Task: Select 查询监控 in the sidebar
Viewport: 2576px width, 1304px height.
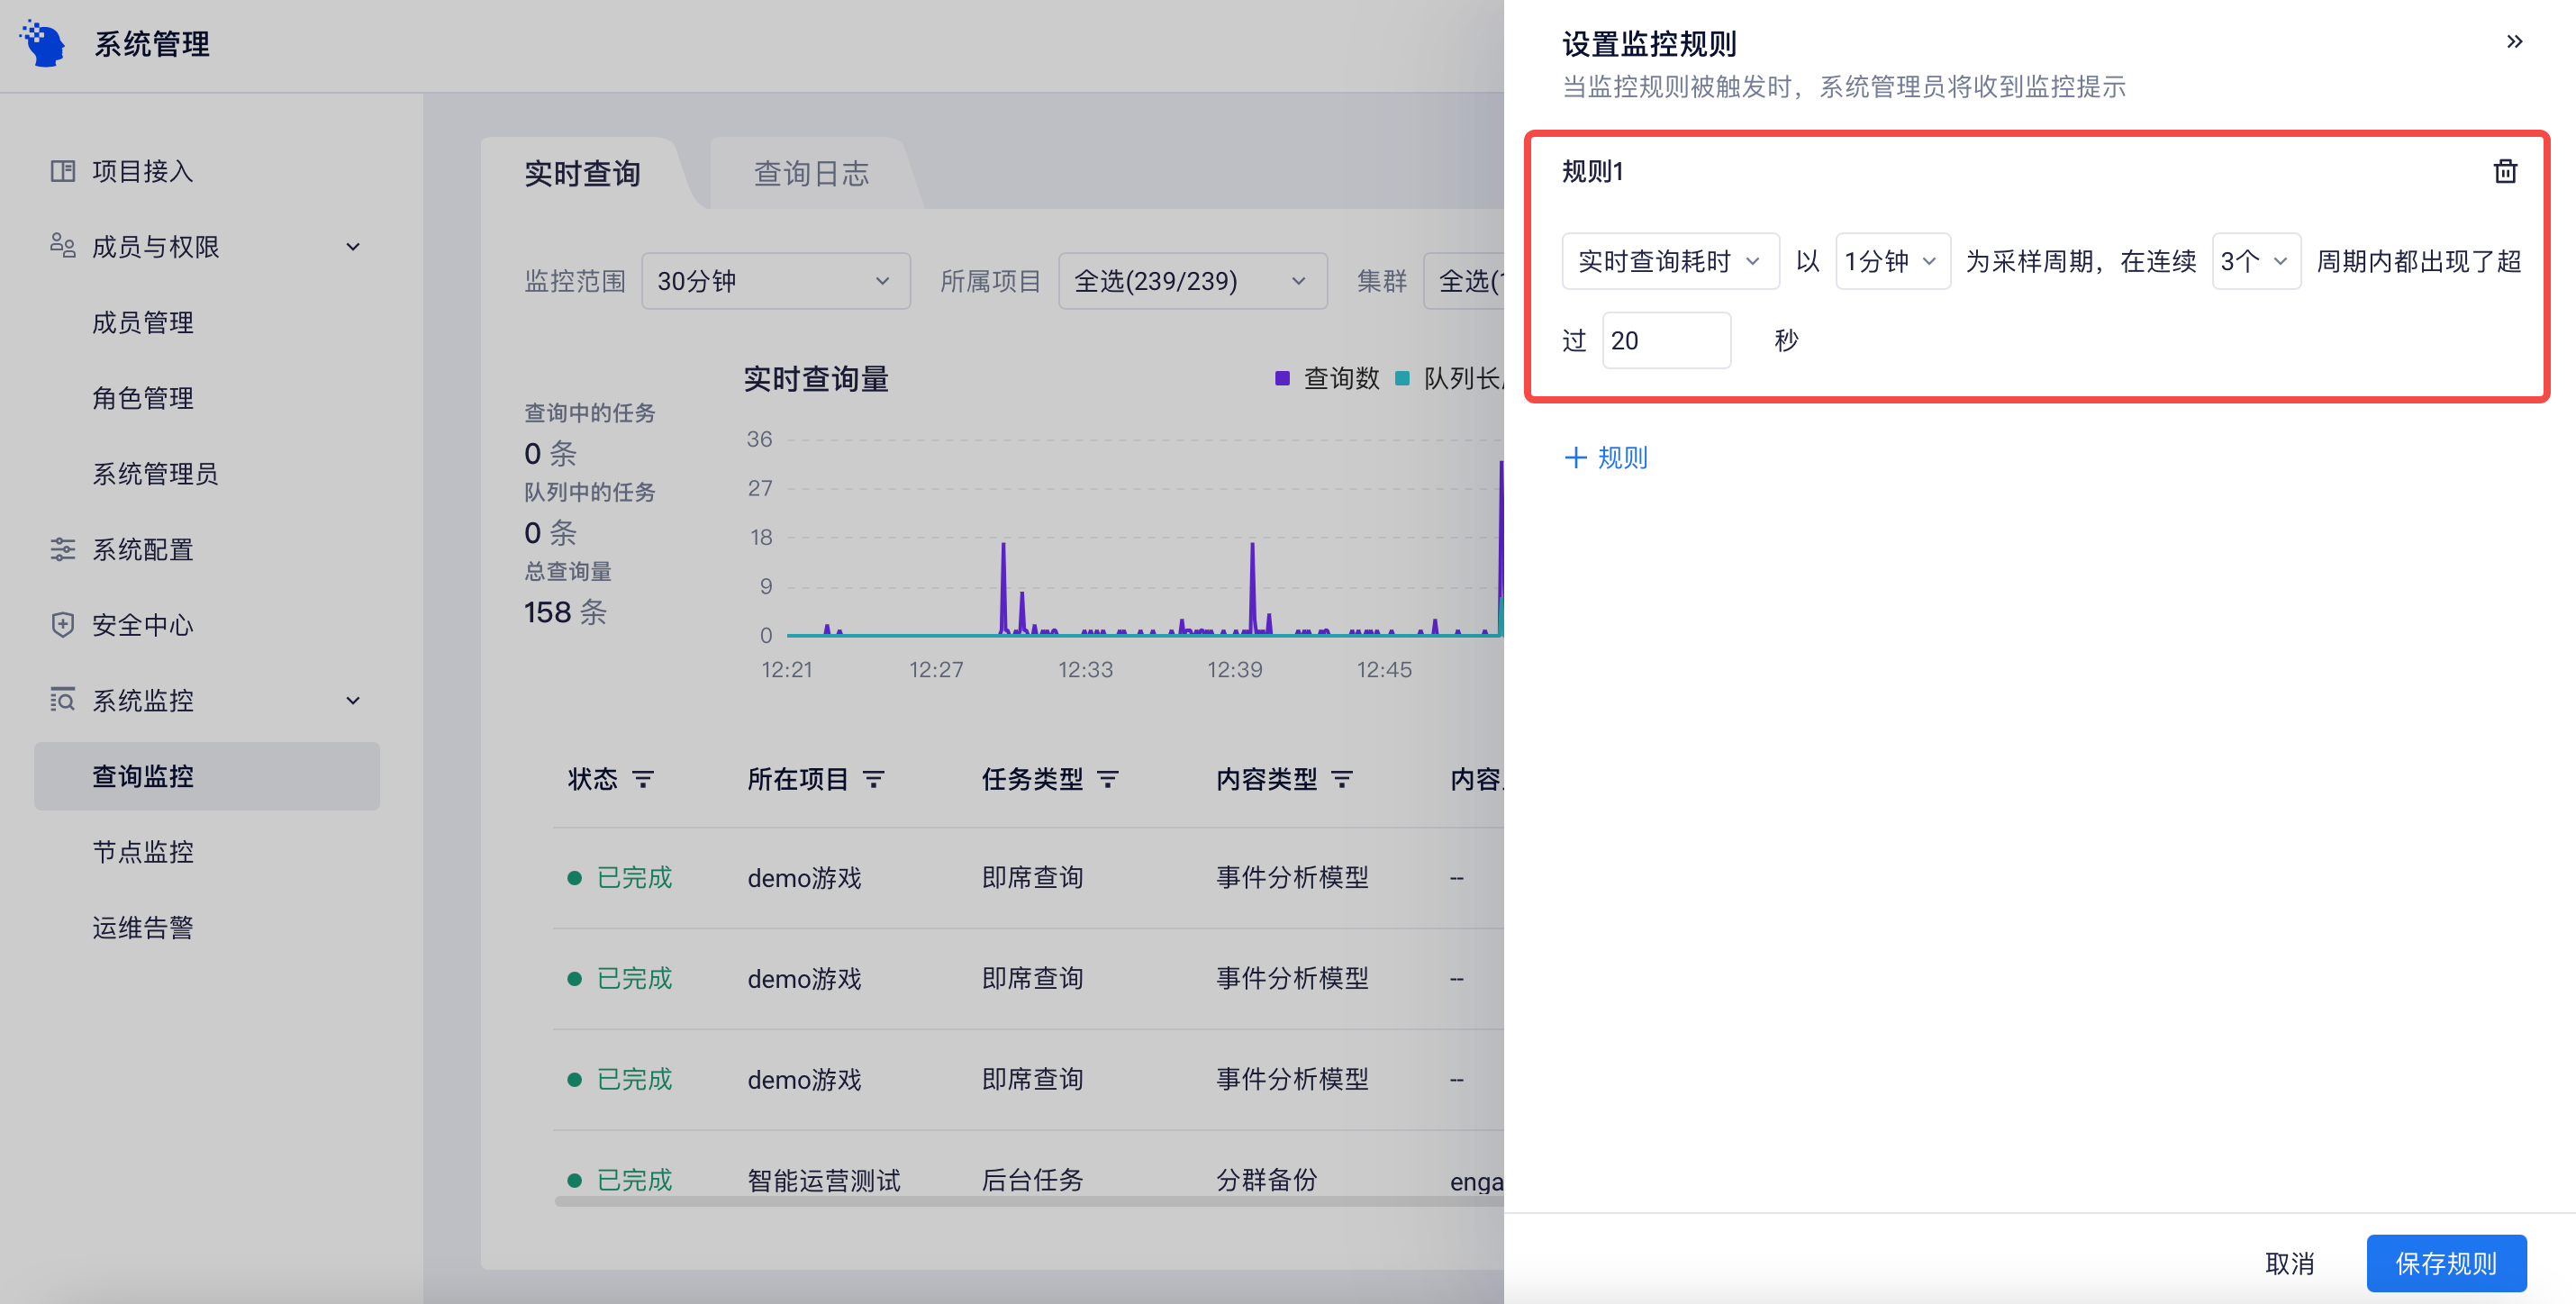Action: [207, 776]
